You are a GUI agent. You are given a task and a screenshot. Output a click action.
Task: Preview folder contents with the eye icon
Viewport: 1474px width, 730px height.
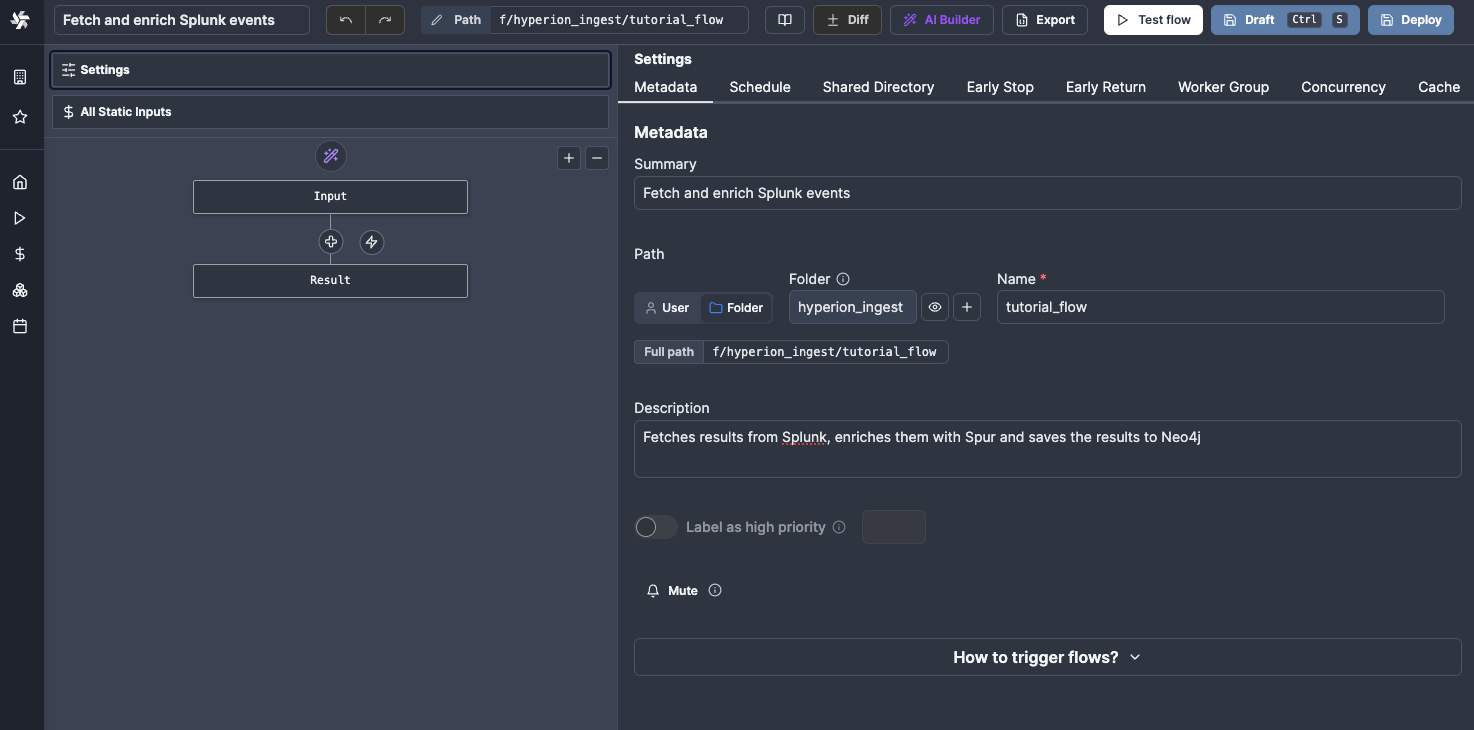click(x=935, y=307)
